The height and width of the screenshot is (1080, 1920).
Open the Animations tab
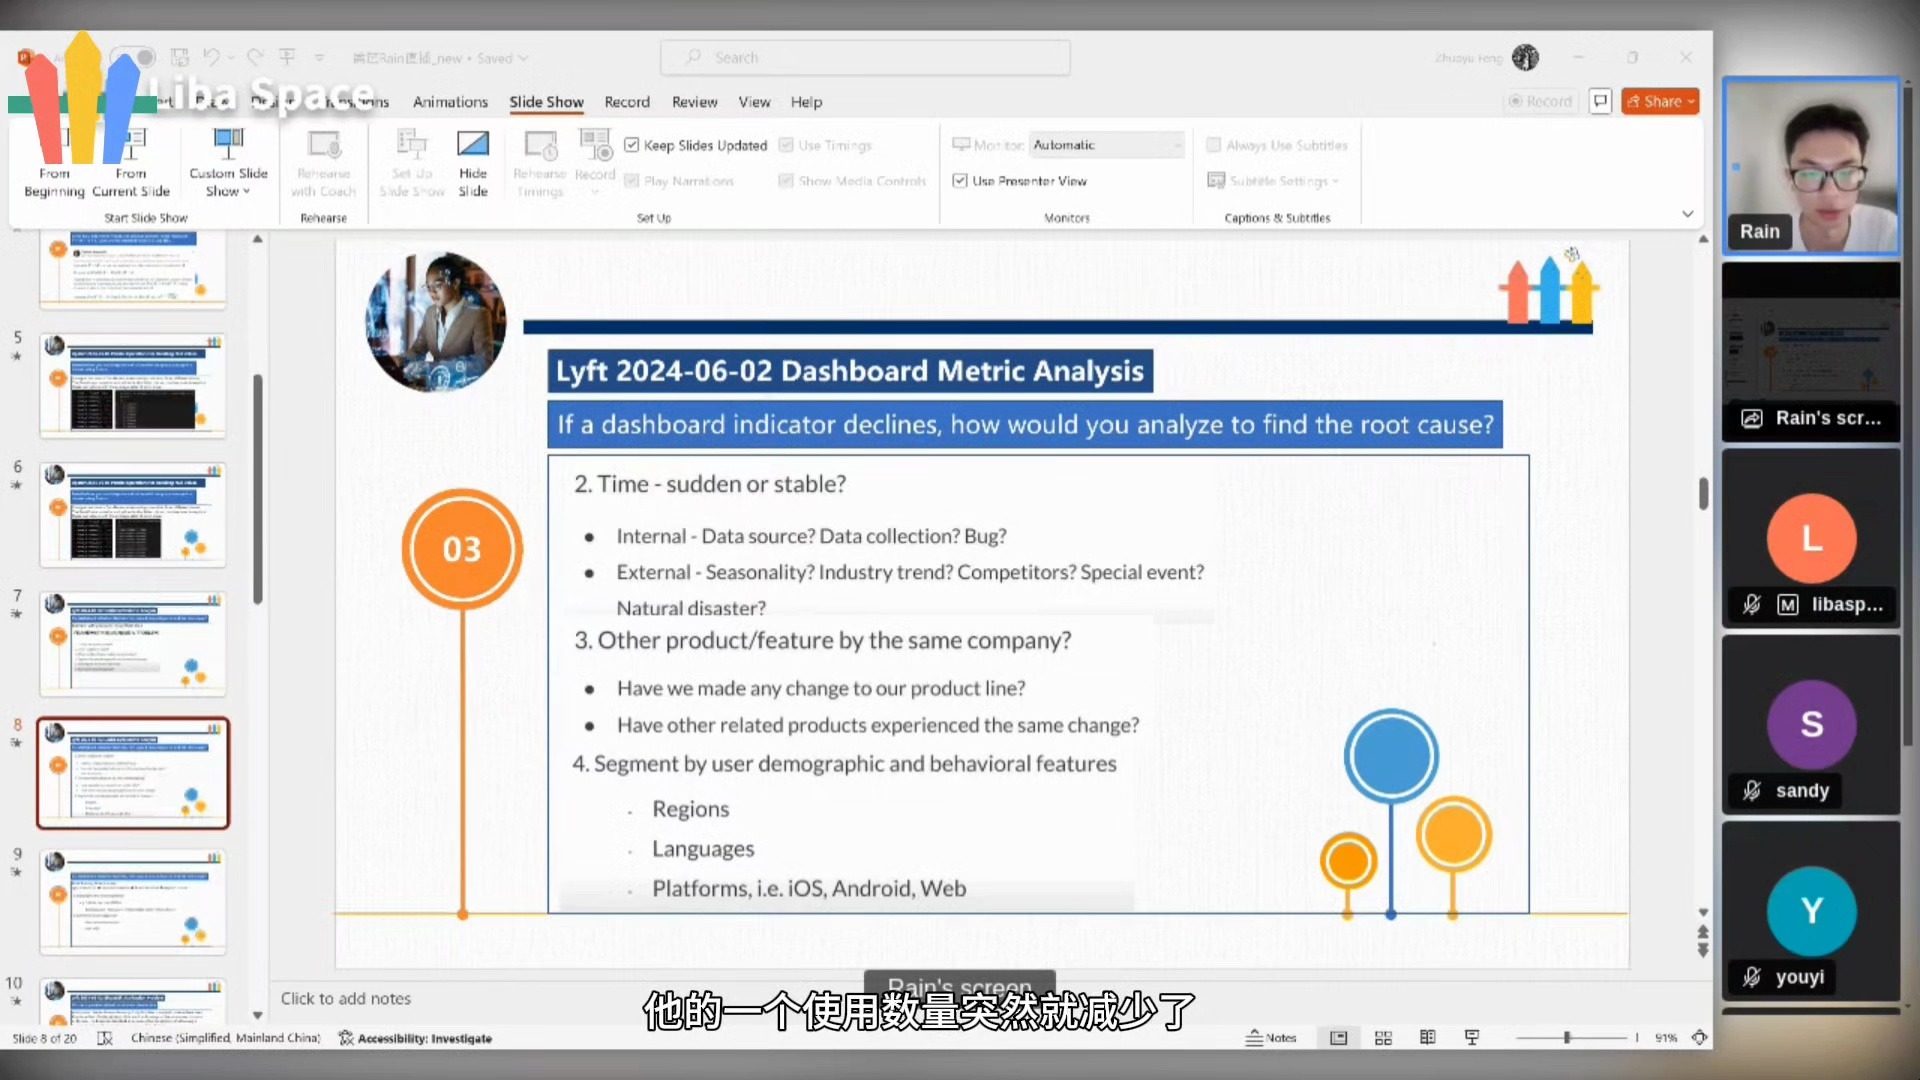(450, 102)
